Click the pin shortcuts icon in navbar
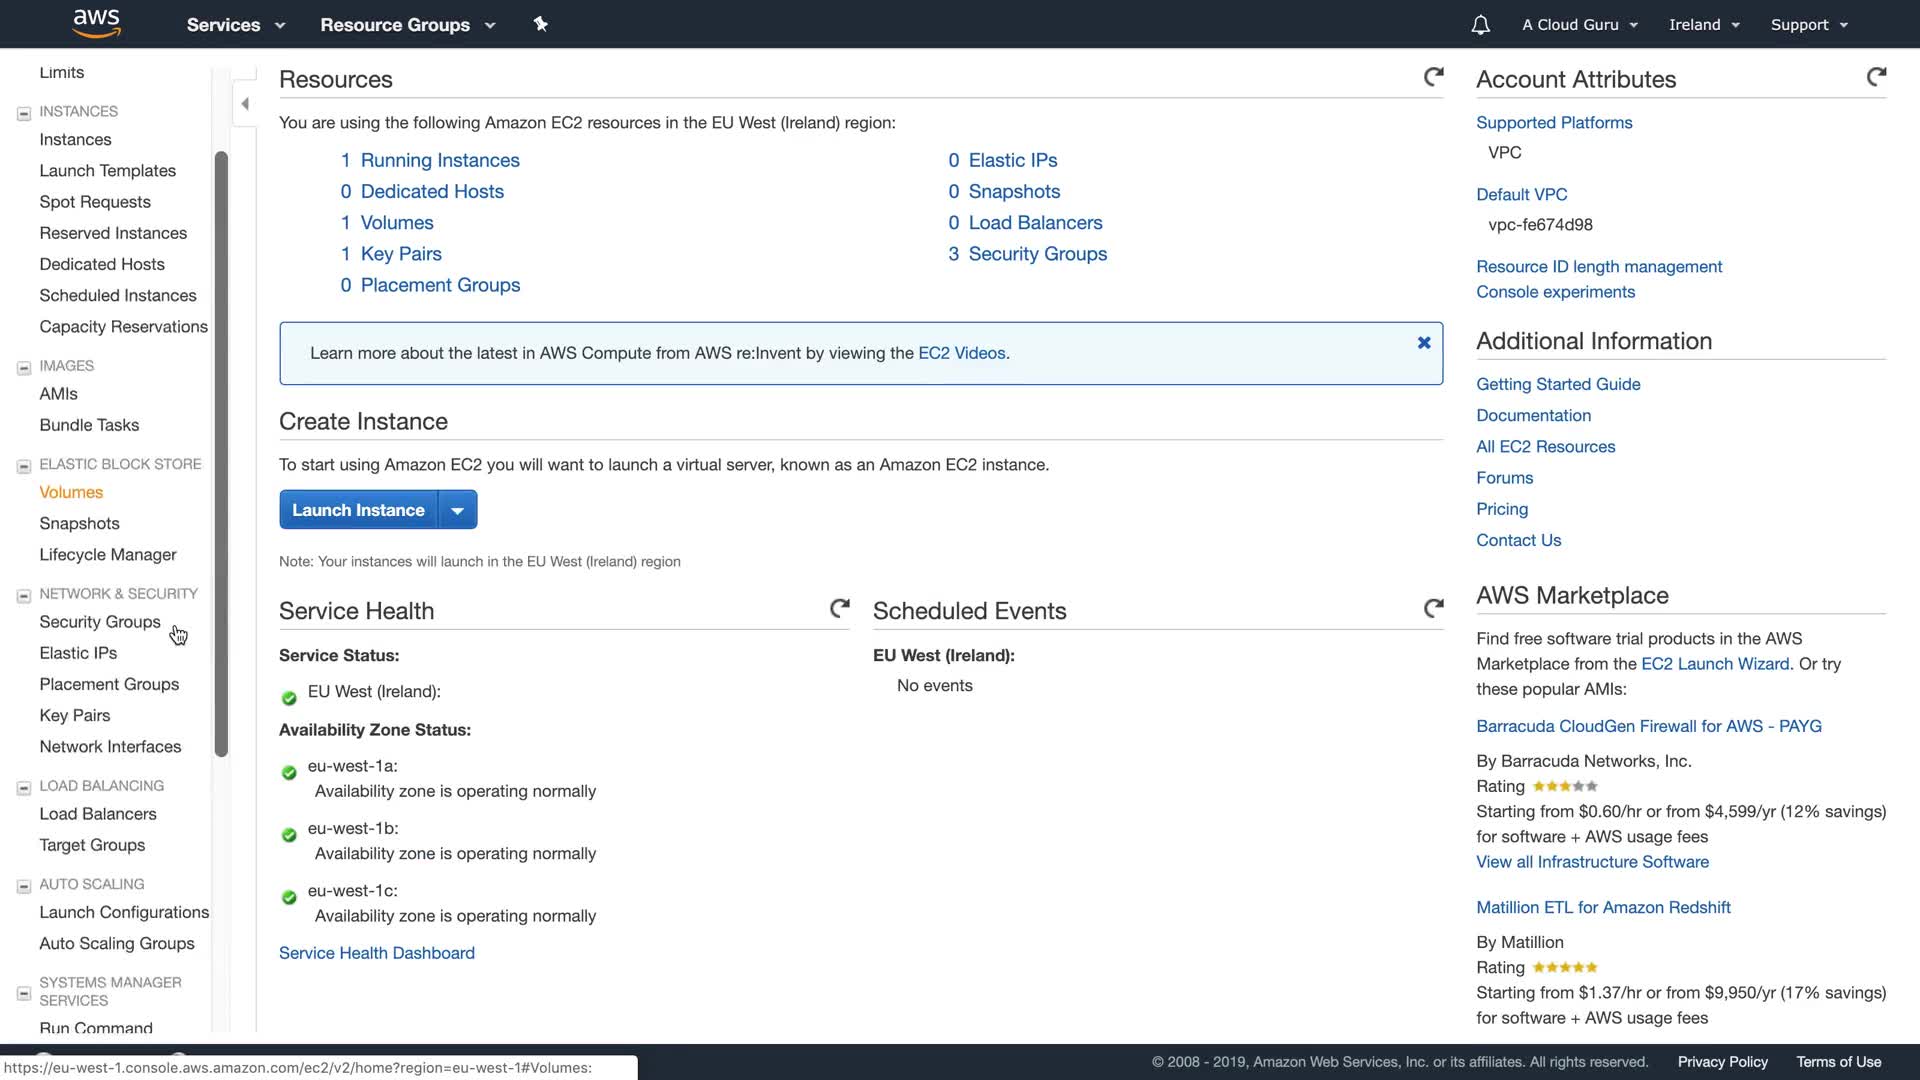The height and width of the screenshot is (1080, 1920). tap(541, 24)
